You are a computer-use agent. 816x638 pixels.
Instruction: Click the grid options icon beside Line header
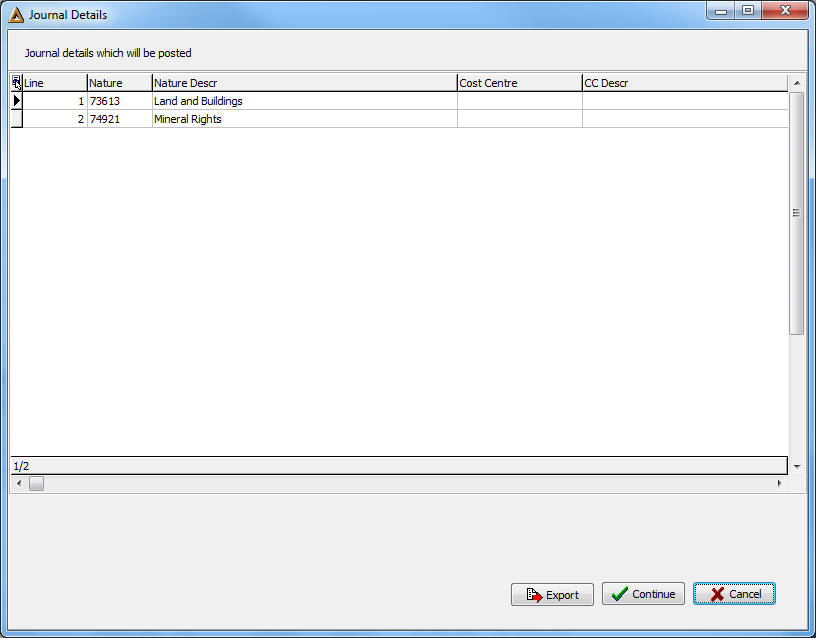[17, 83]
